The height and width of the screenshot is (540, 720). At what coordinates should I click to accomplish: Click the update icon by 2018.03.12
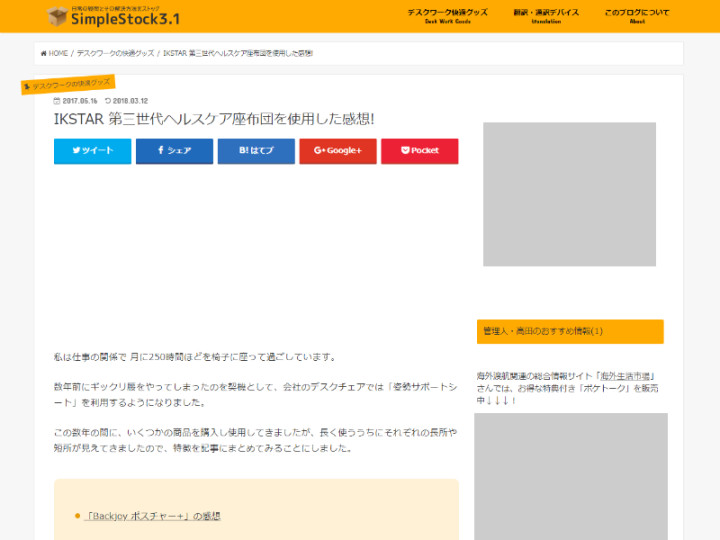pyautogui.click(x=108, y=101)
